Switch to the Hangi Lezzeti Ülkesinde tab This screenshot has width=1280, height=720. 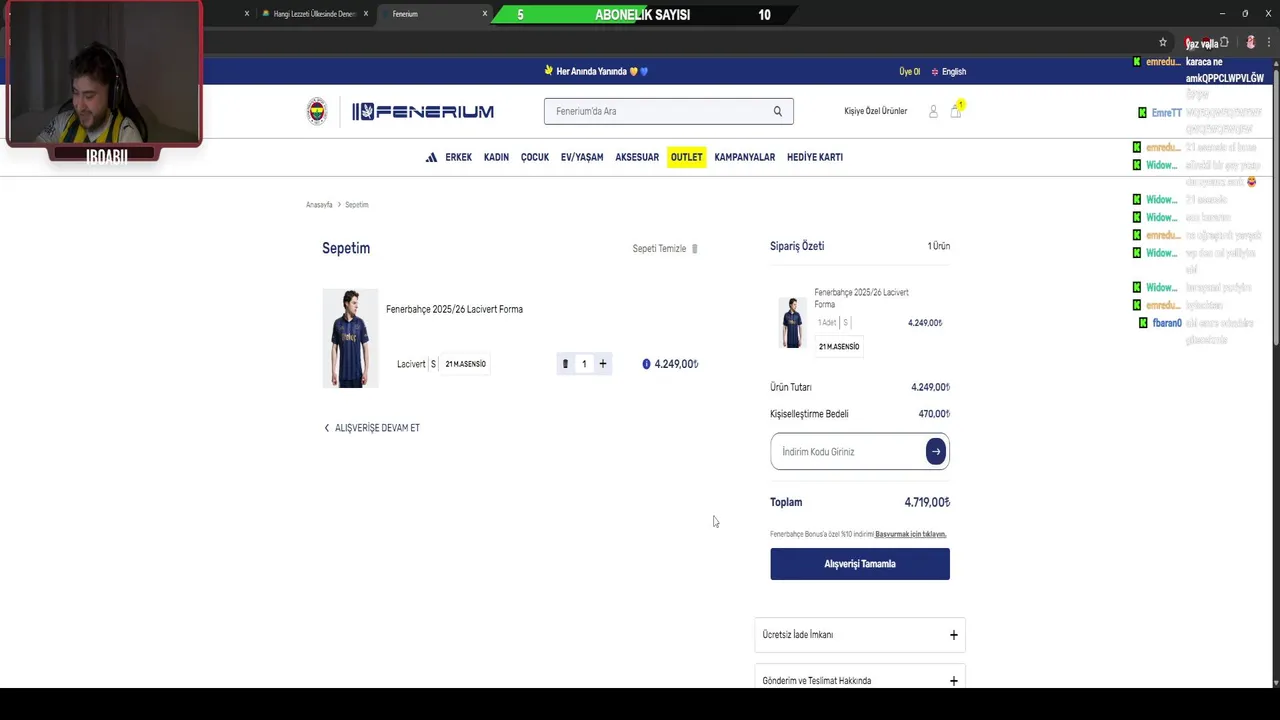tap(313, 14)
